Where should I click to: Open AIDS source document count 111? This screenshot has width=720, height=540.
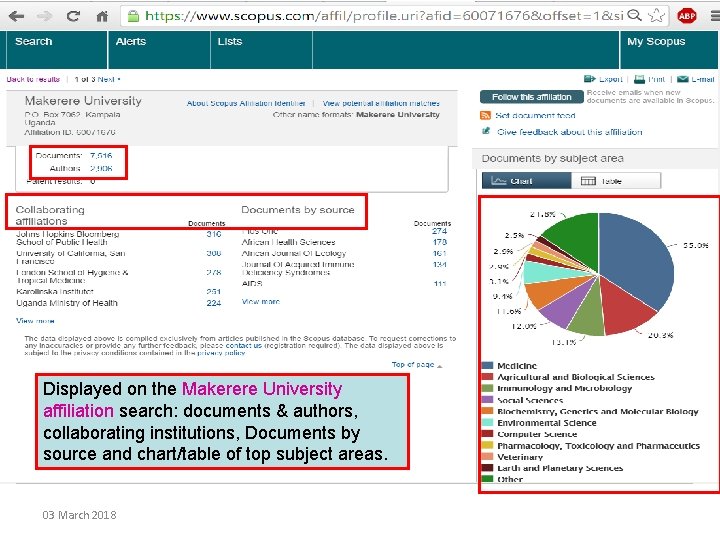[x=439, y=284]
